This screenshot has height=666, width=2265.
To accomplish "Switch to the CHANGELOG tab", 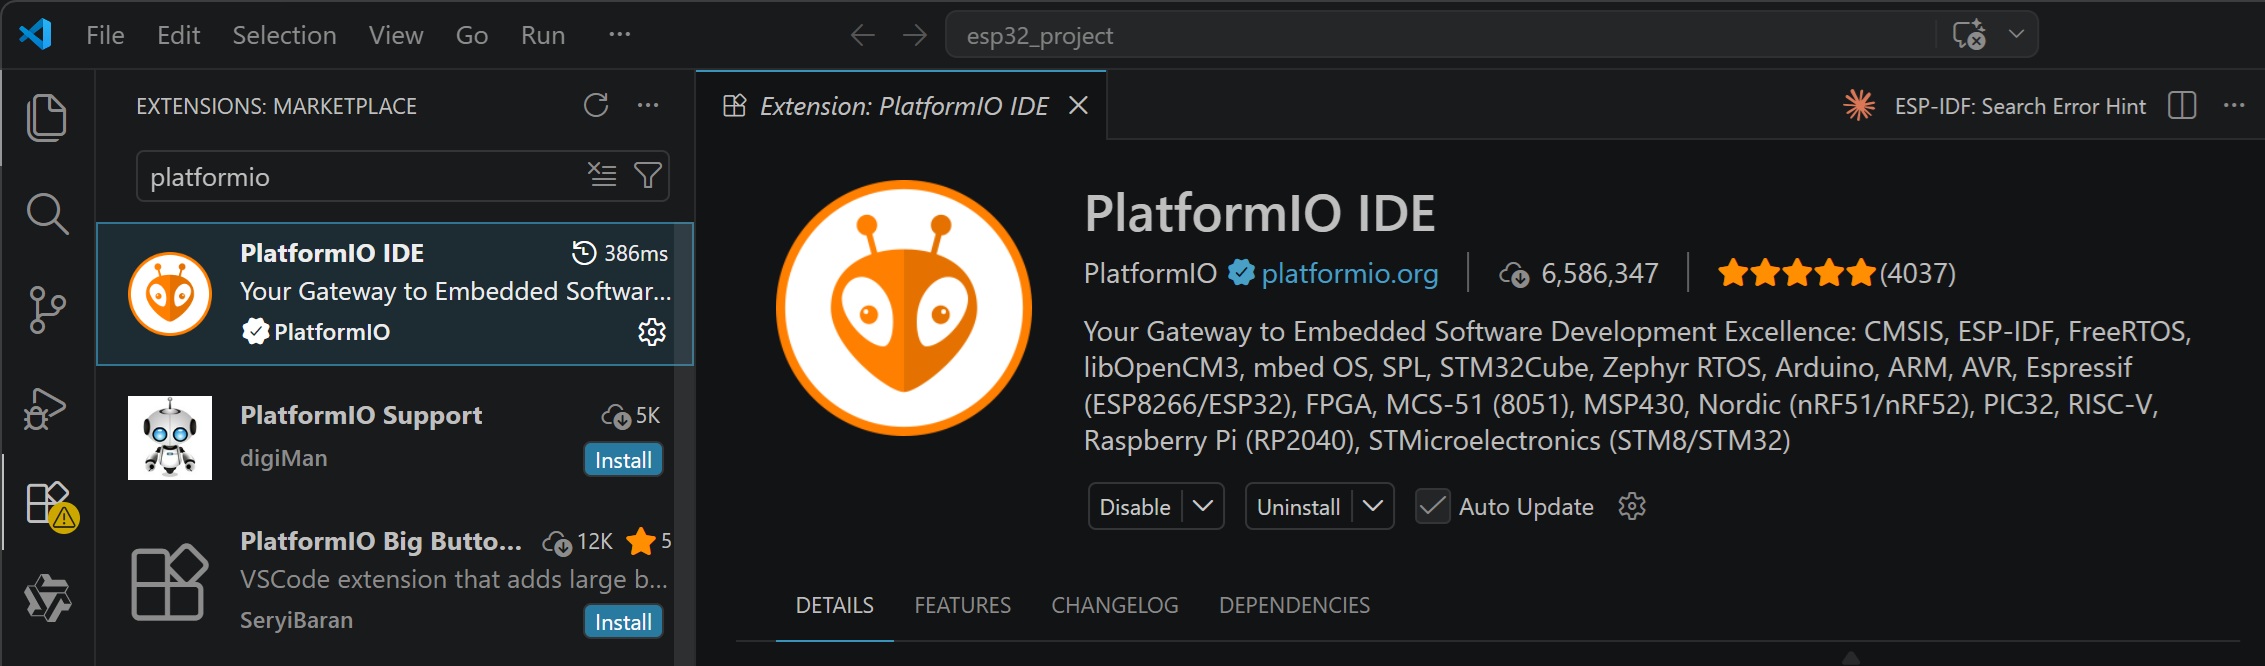I will click(1114, 605).
